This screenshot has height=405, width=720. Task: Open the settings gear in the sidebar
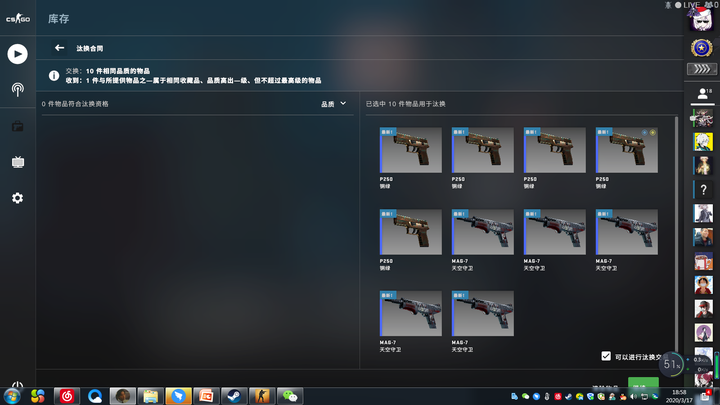click(17, 198)
